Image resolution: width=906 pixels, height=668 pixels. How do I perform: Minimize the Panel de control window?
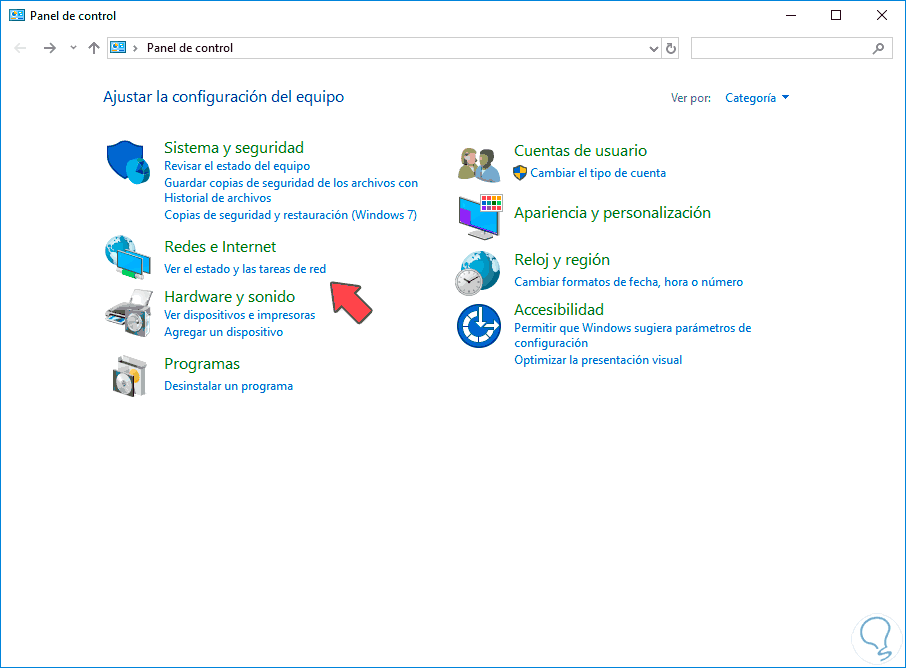click(791, 16)
